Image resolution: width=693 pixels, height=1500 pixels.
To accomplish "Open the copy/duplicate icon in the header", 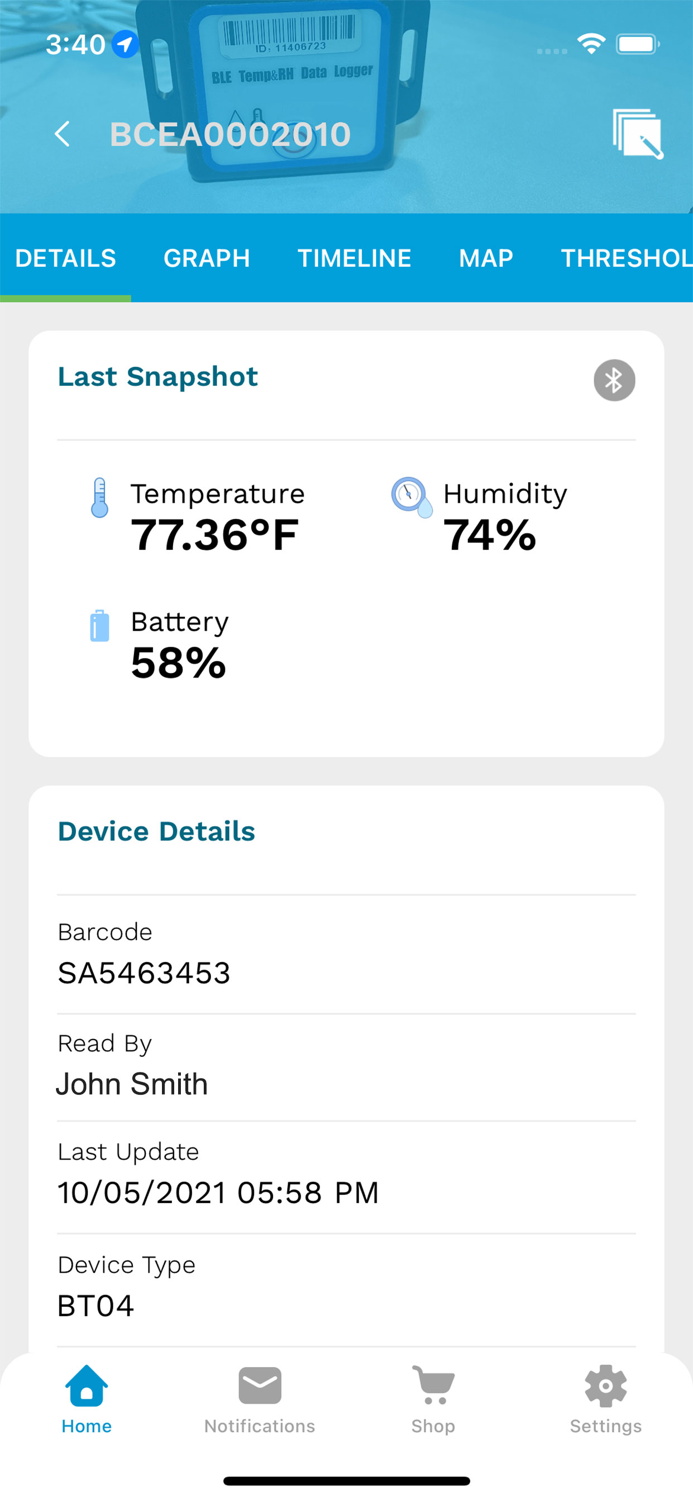I will tap(637, 133).
